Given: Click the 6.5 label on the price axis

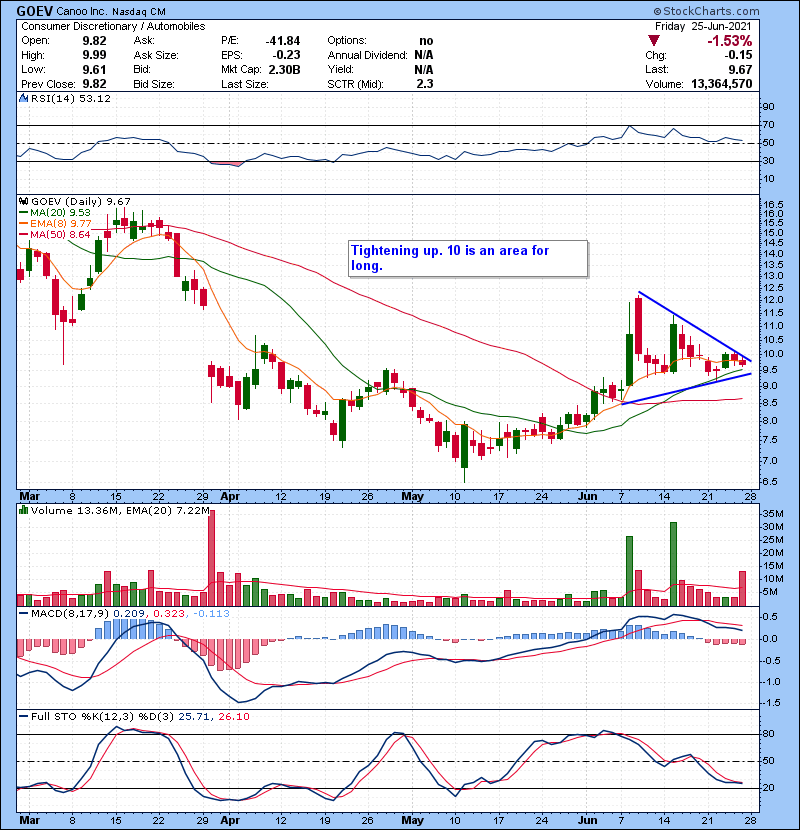Looking at the screenshot, I should click(x=770, y=482).
